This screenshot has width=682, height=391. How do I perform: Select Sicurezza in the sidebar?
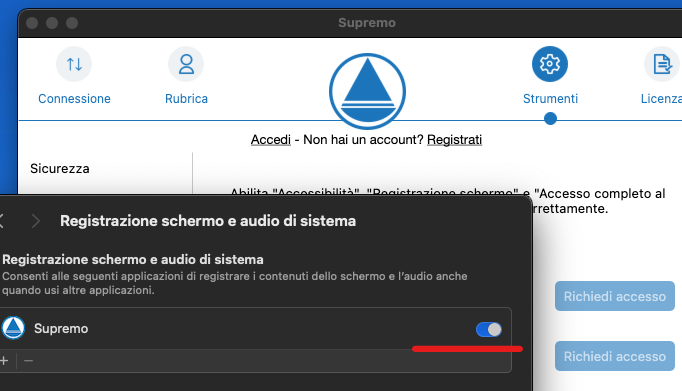60,168
